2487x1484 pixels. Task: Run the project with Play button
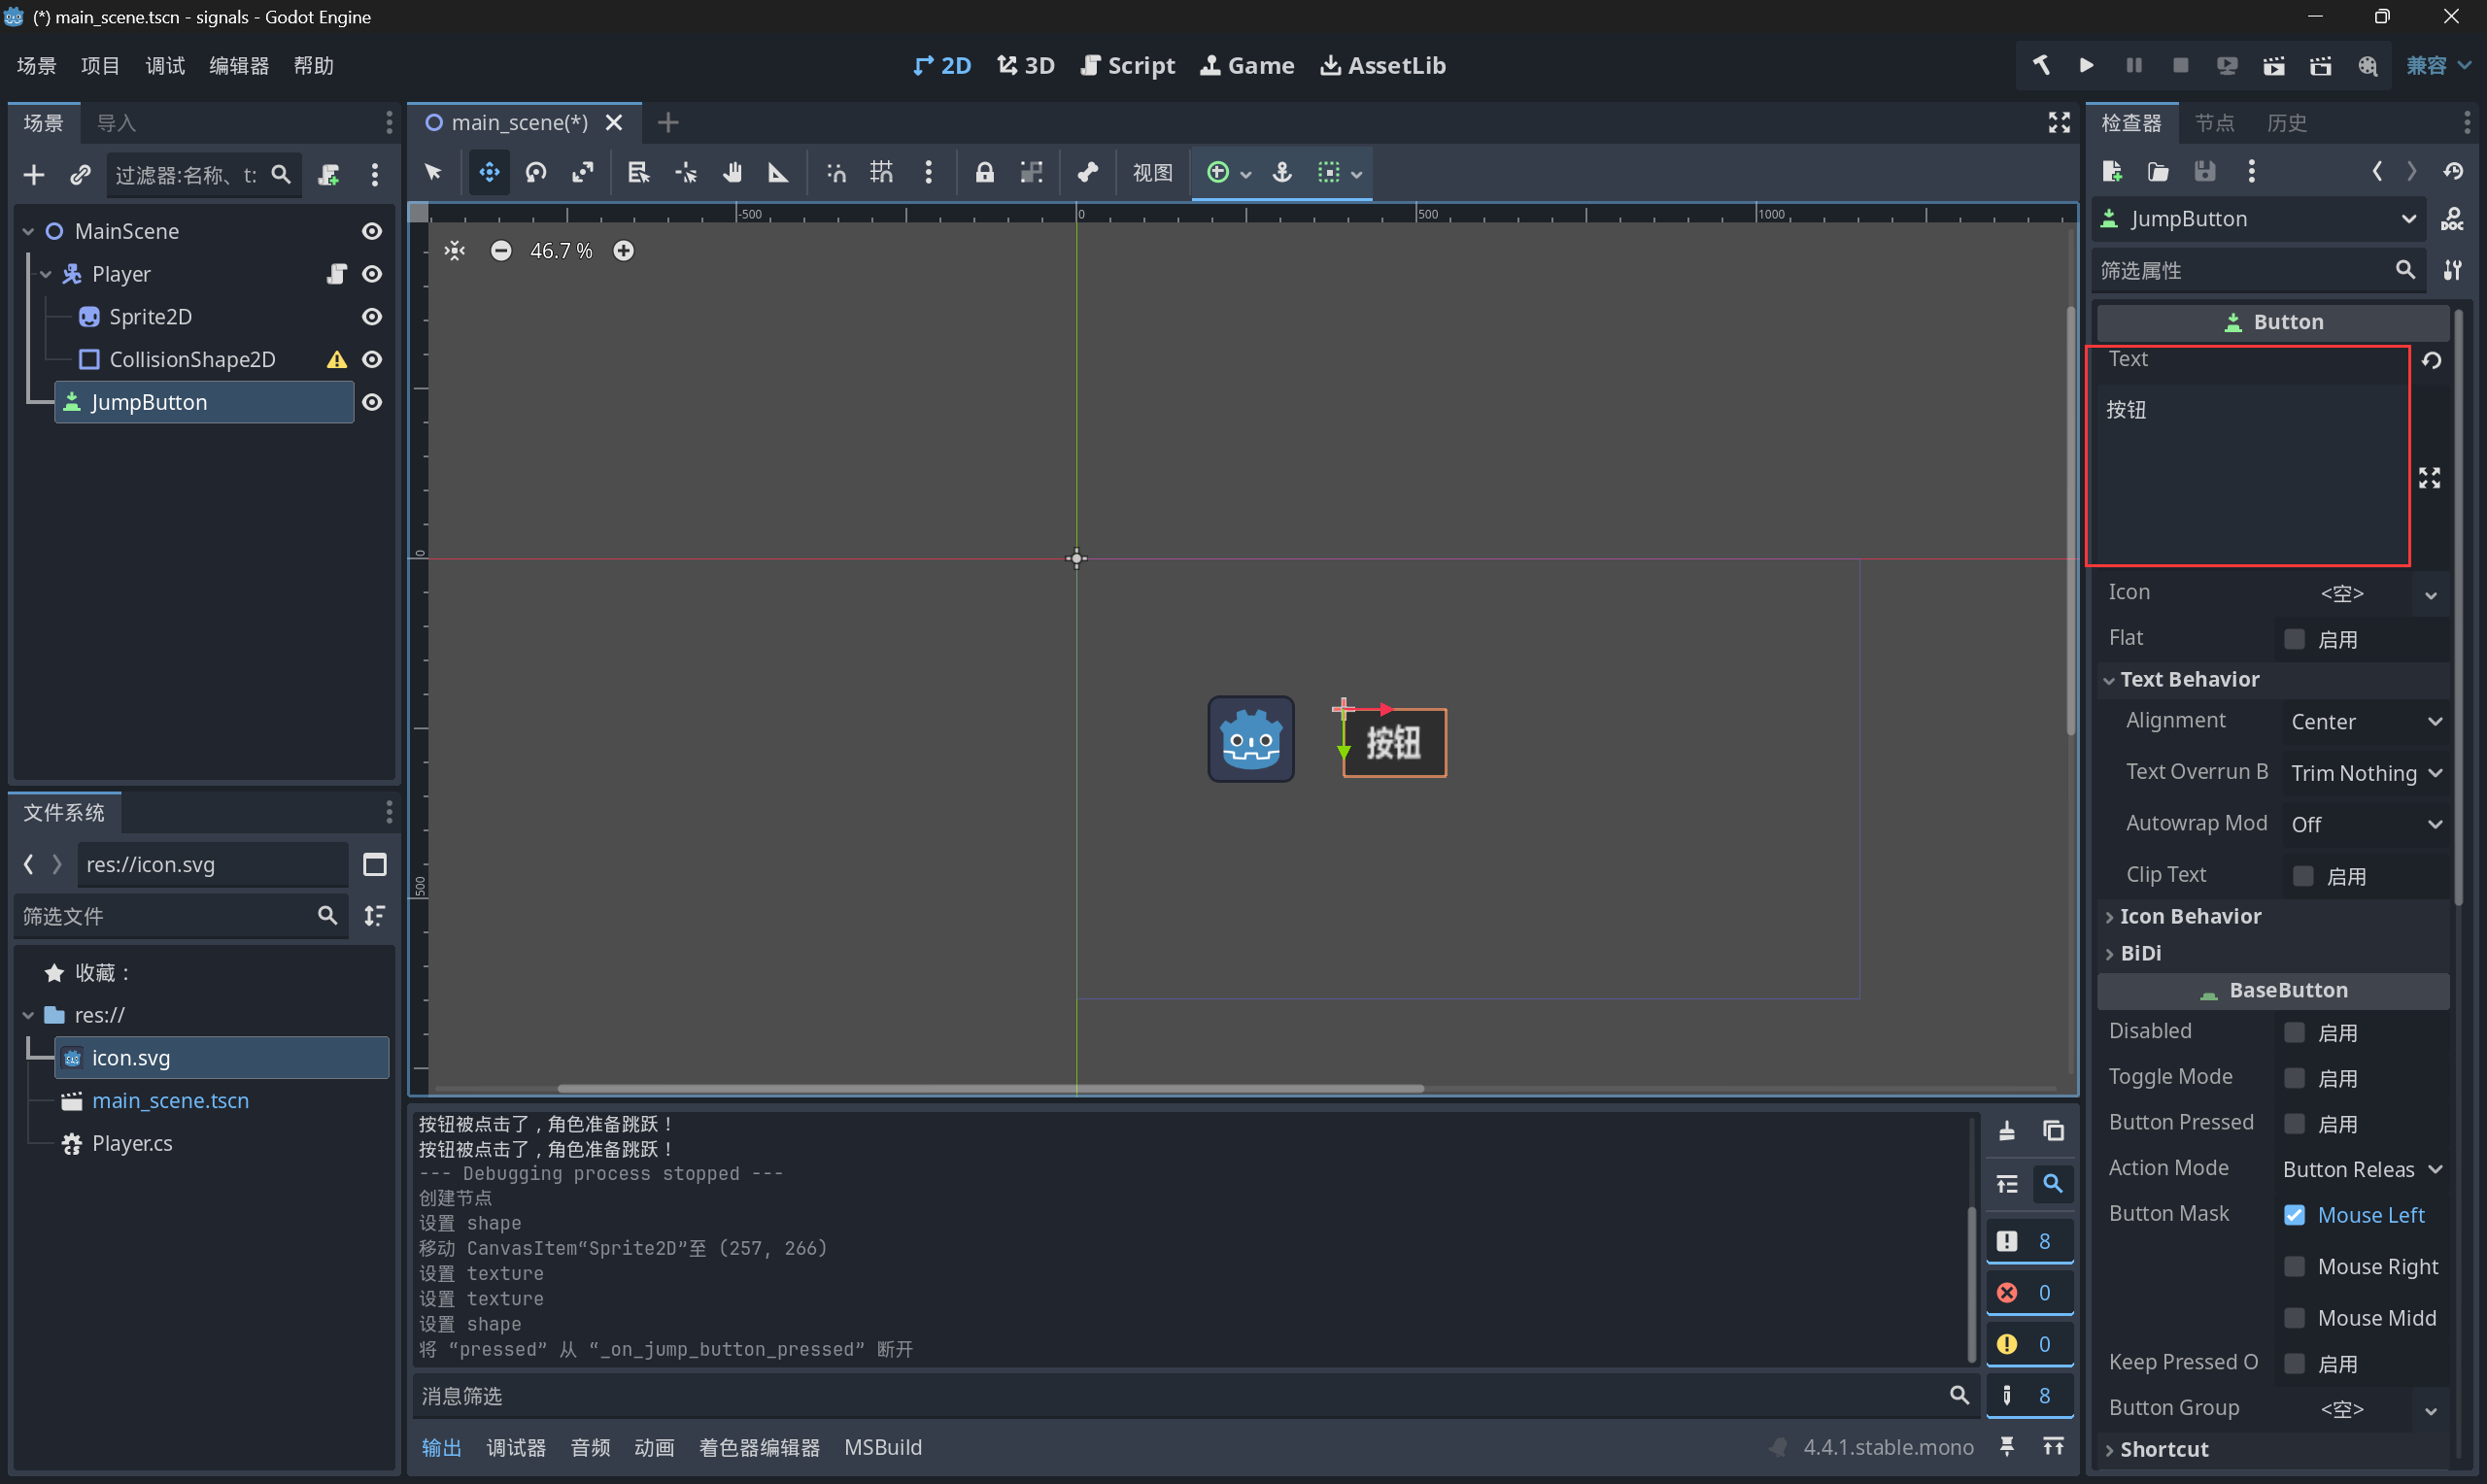2087,66
